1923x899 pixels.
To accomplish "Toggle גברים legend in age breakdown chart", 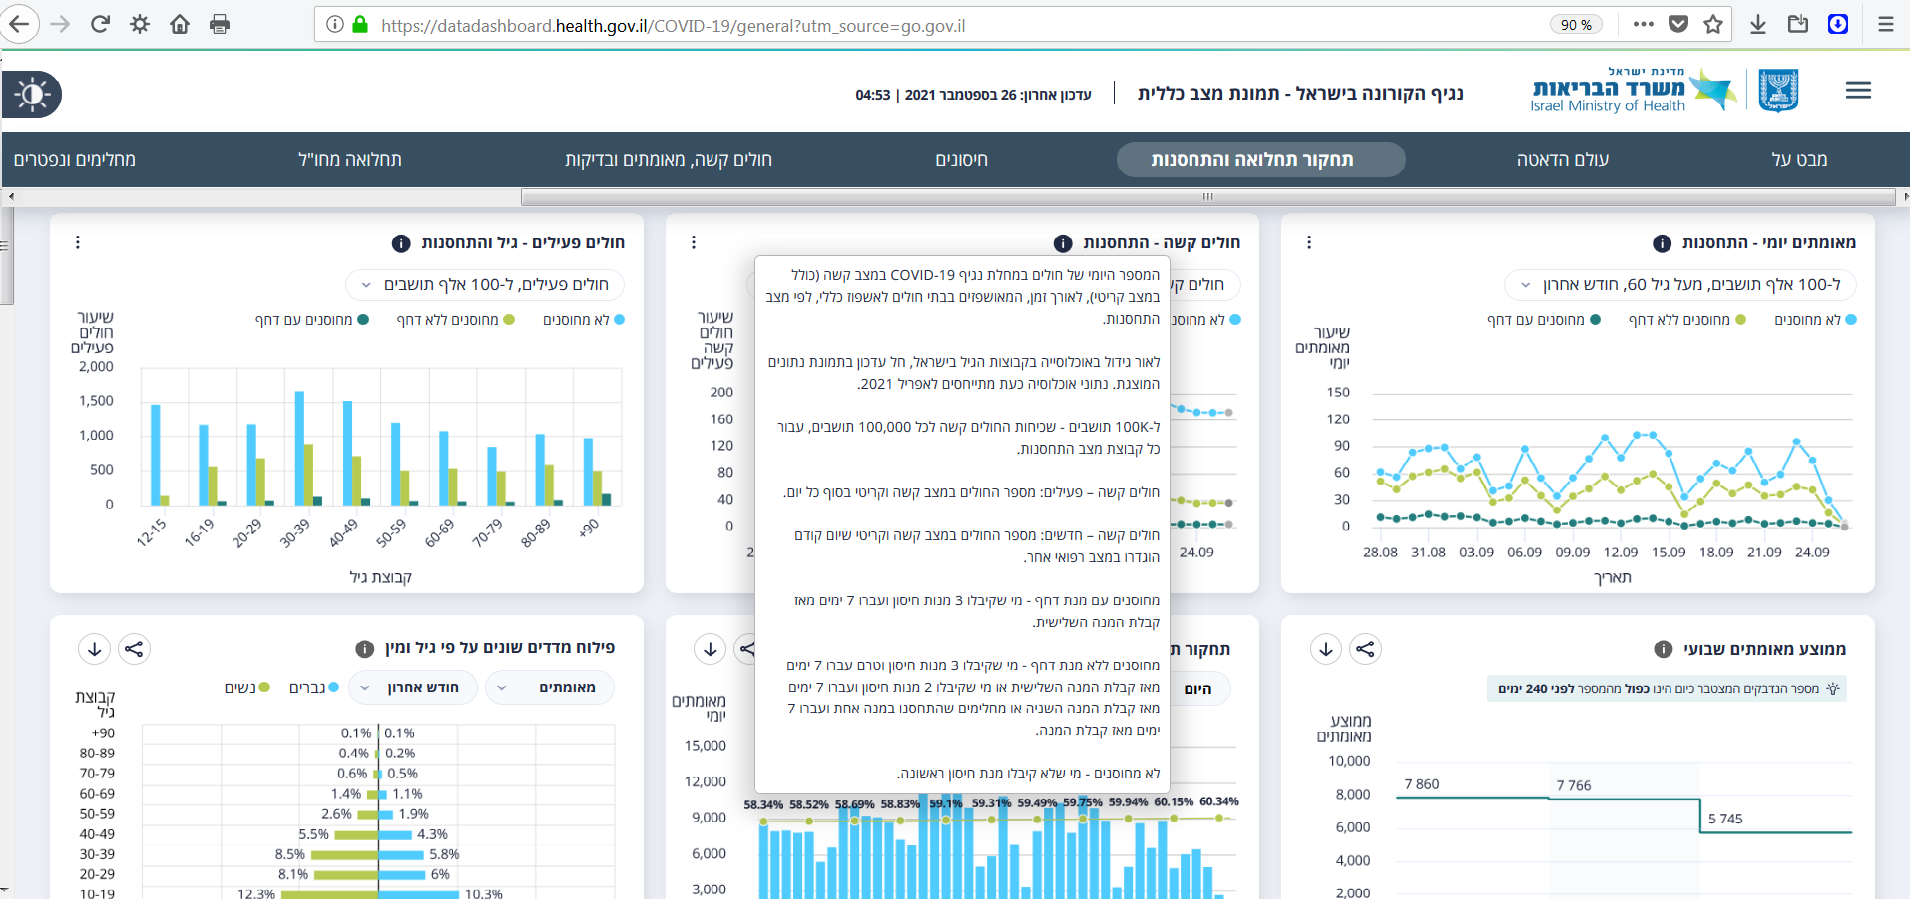I will tap(314, 688).
